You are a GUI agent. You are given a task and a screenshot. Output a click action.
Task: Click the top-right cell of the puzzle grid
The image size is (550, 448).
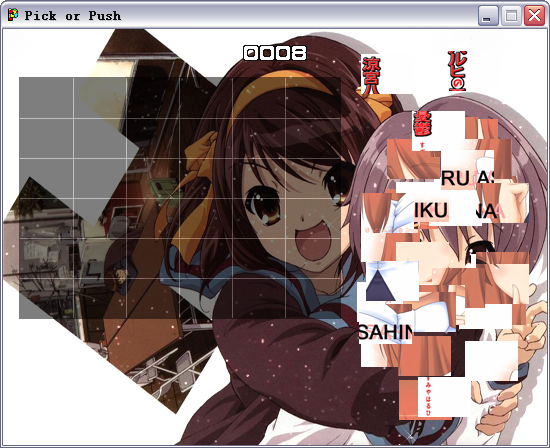coord(314,98)
